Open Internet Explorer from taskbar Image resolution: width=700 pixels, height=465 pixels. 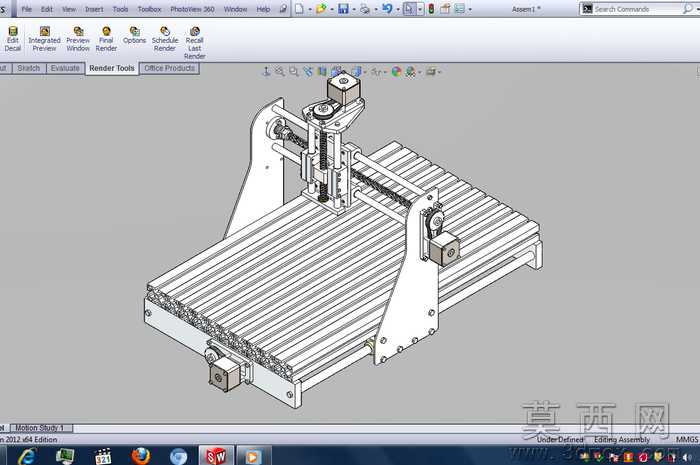(28, 456)
